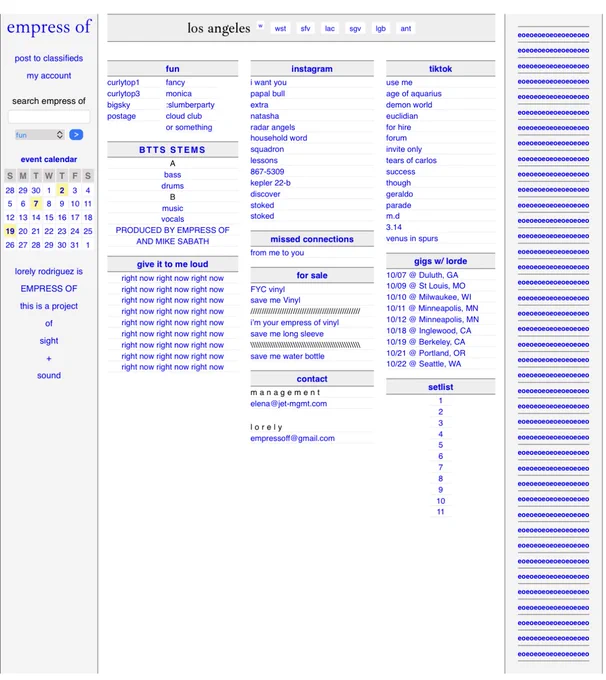
Task: Open the 'tears of carlos' link
Action: [411, 160]
